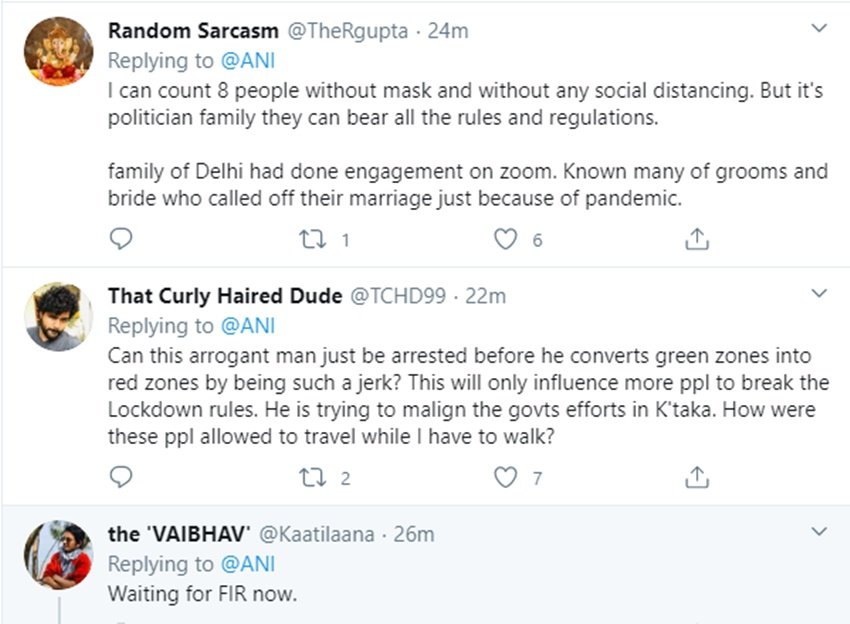View That Curly Haired Dude's avatar
850x624 pixels.
[58, 316]
